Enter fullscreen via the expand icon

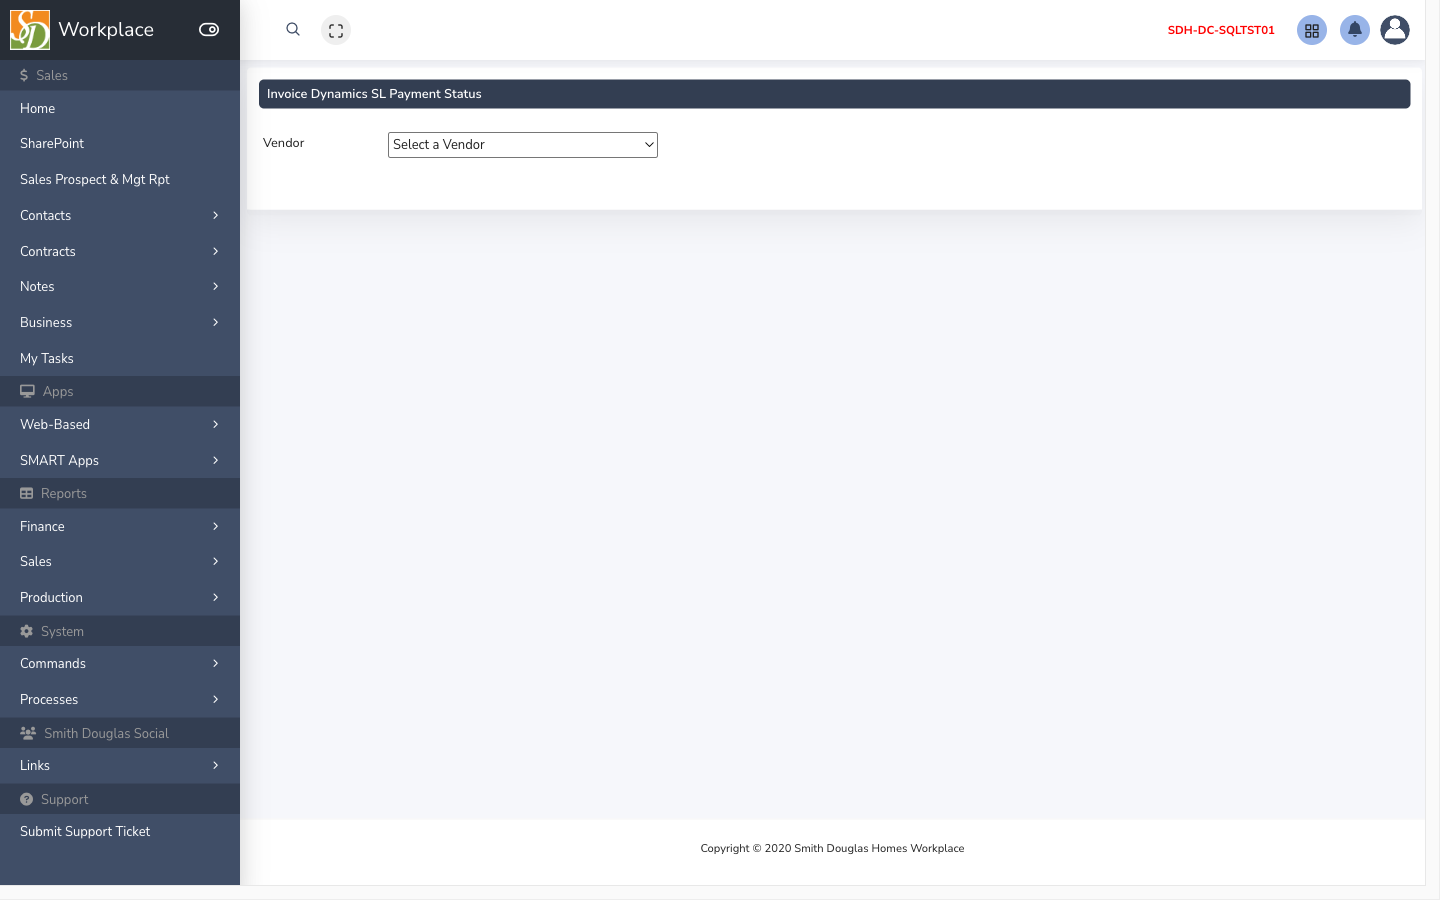[336, 30]
